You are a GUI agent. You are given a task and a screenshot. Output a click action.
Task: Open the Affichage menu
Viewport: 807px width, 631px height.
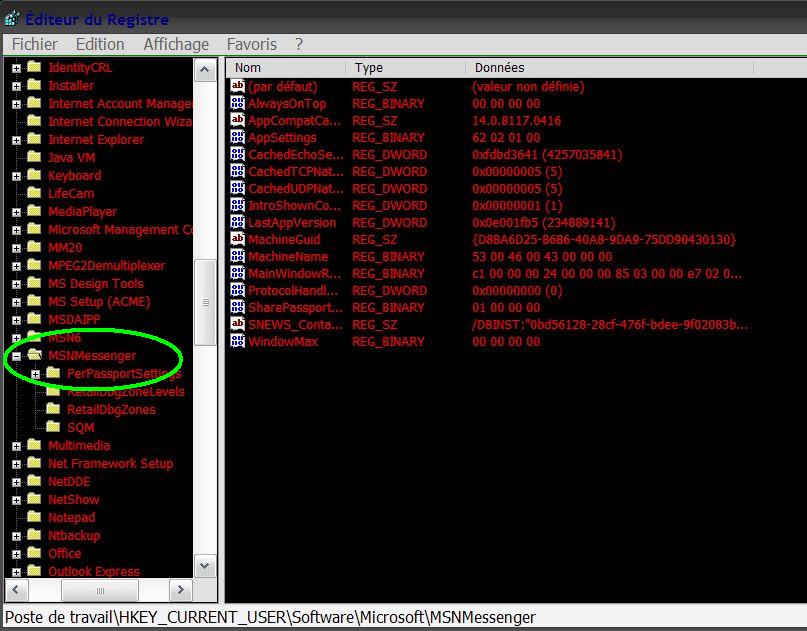click(x=176, y=45)
